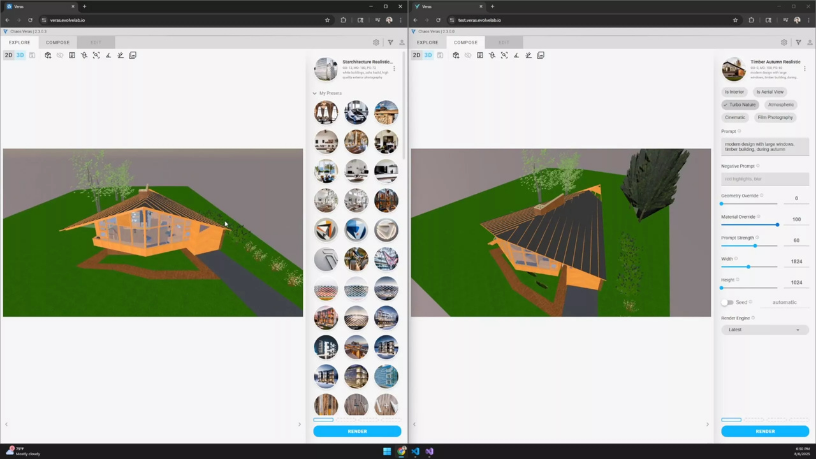Screen dimensions: 816x459
Task: Click the Negative Prompt text field
Action: [764, 179]
